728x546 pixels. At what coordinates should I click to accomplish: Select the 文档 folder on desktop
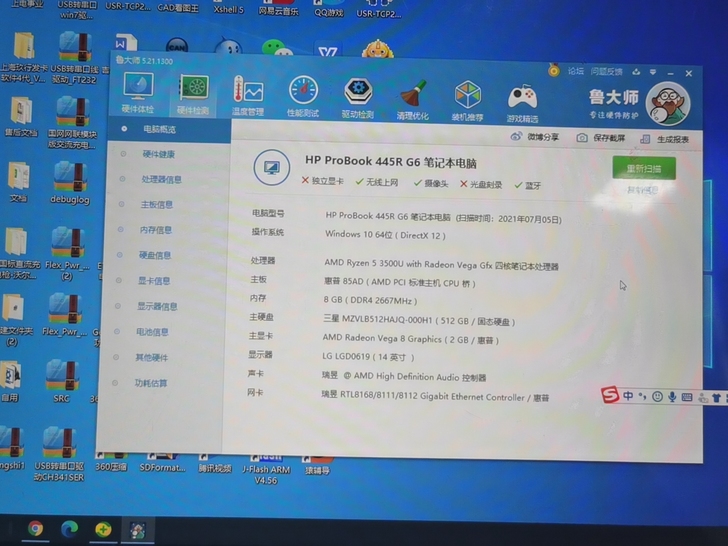(19, 182)
